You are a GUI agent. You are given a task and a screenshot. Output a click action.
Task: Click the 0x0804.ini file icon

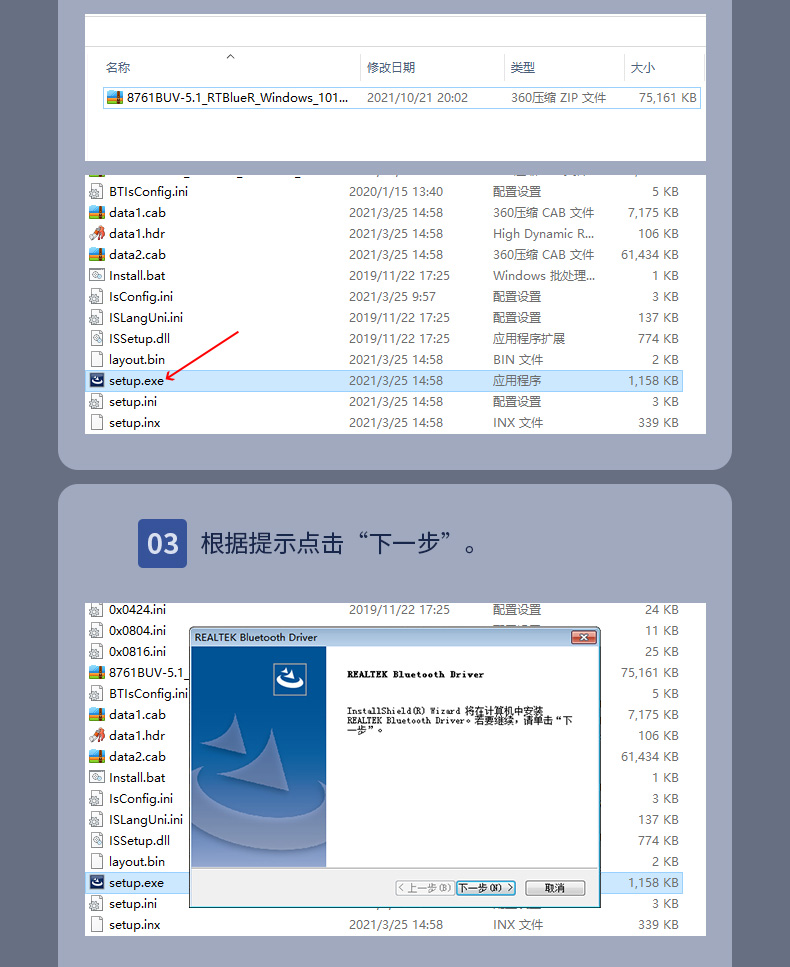coord(96,631)
